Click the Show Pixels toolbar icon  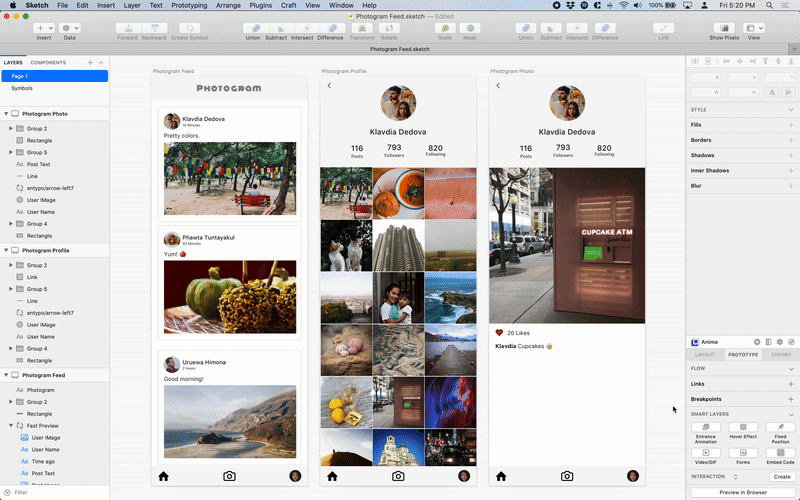pyautogui.click(x=724, y=29)
